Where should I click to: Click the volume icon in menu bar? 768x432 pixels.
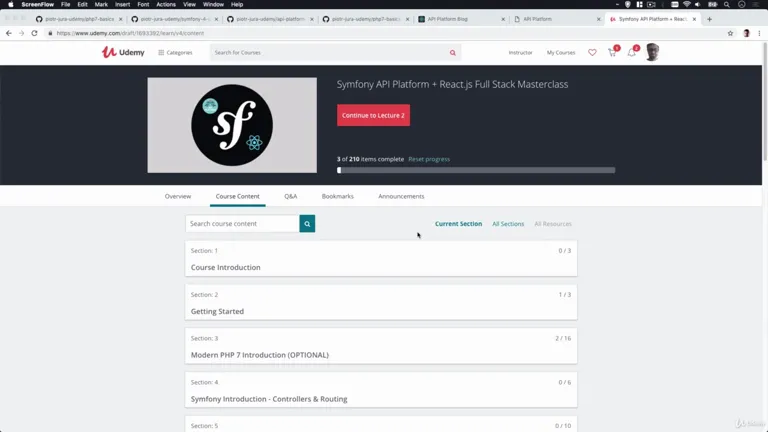coord(697,4)
